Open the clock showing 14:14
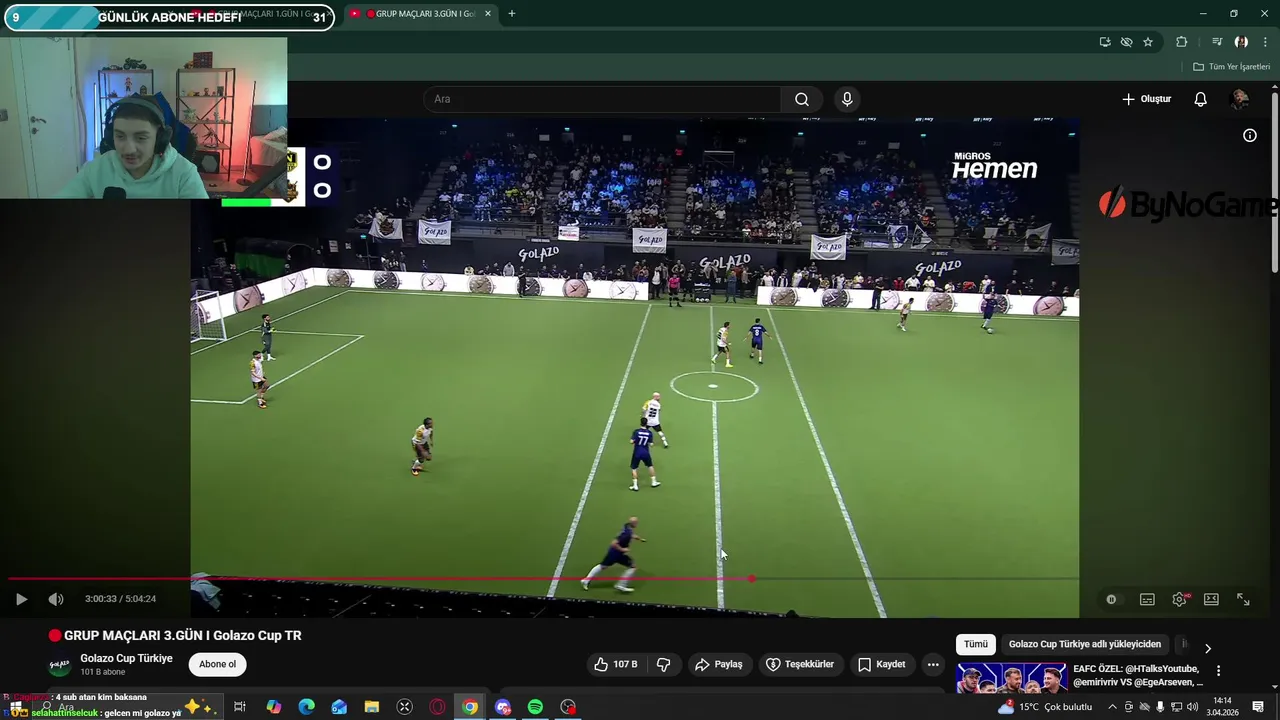Viewport: 1280px width, 720px height. tap(1222, 707)
